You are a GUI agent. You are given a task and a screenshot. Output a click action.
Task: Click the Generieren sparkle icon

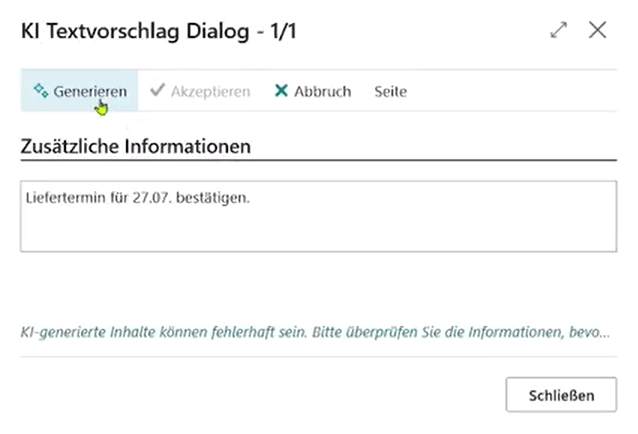pyautogui.click(x=41, y=90)
